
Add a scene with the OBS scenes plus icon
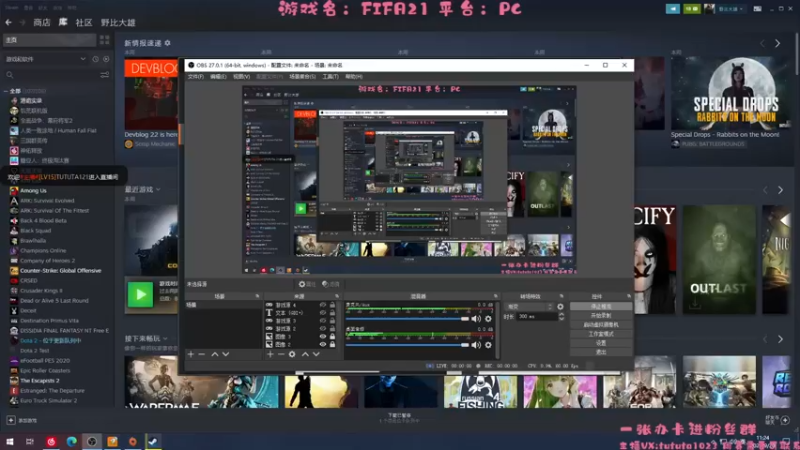tap(191, 354)
